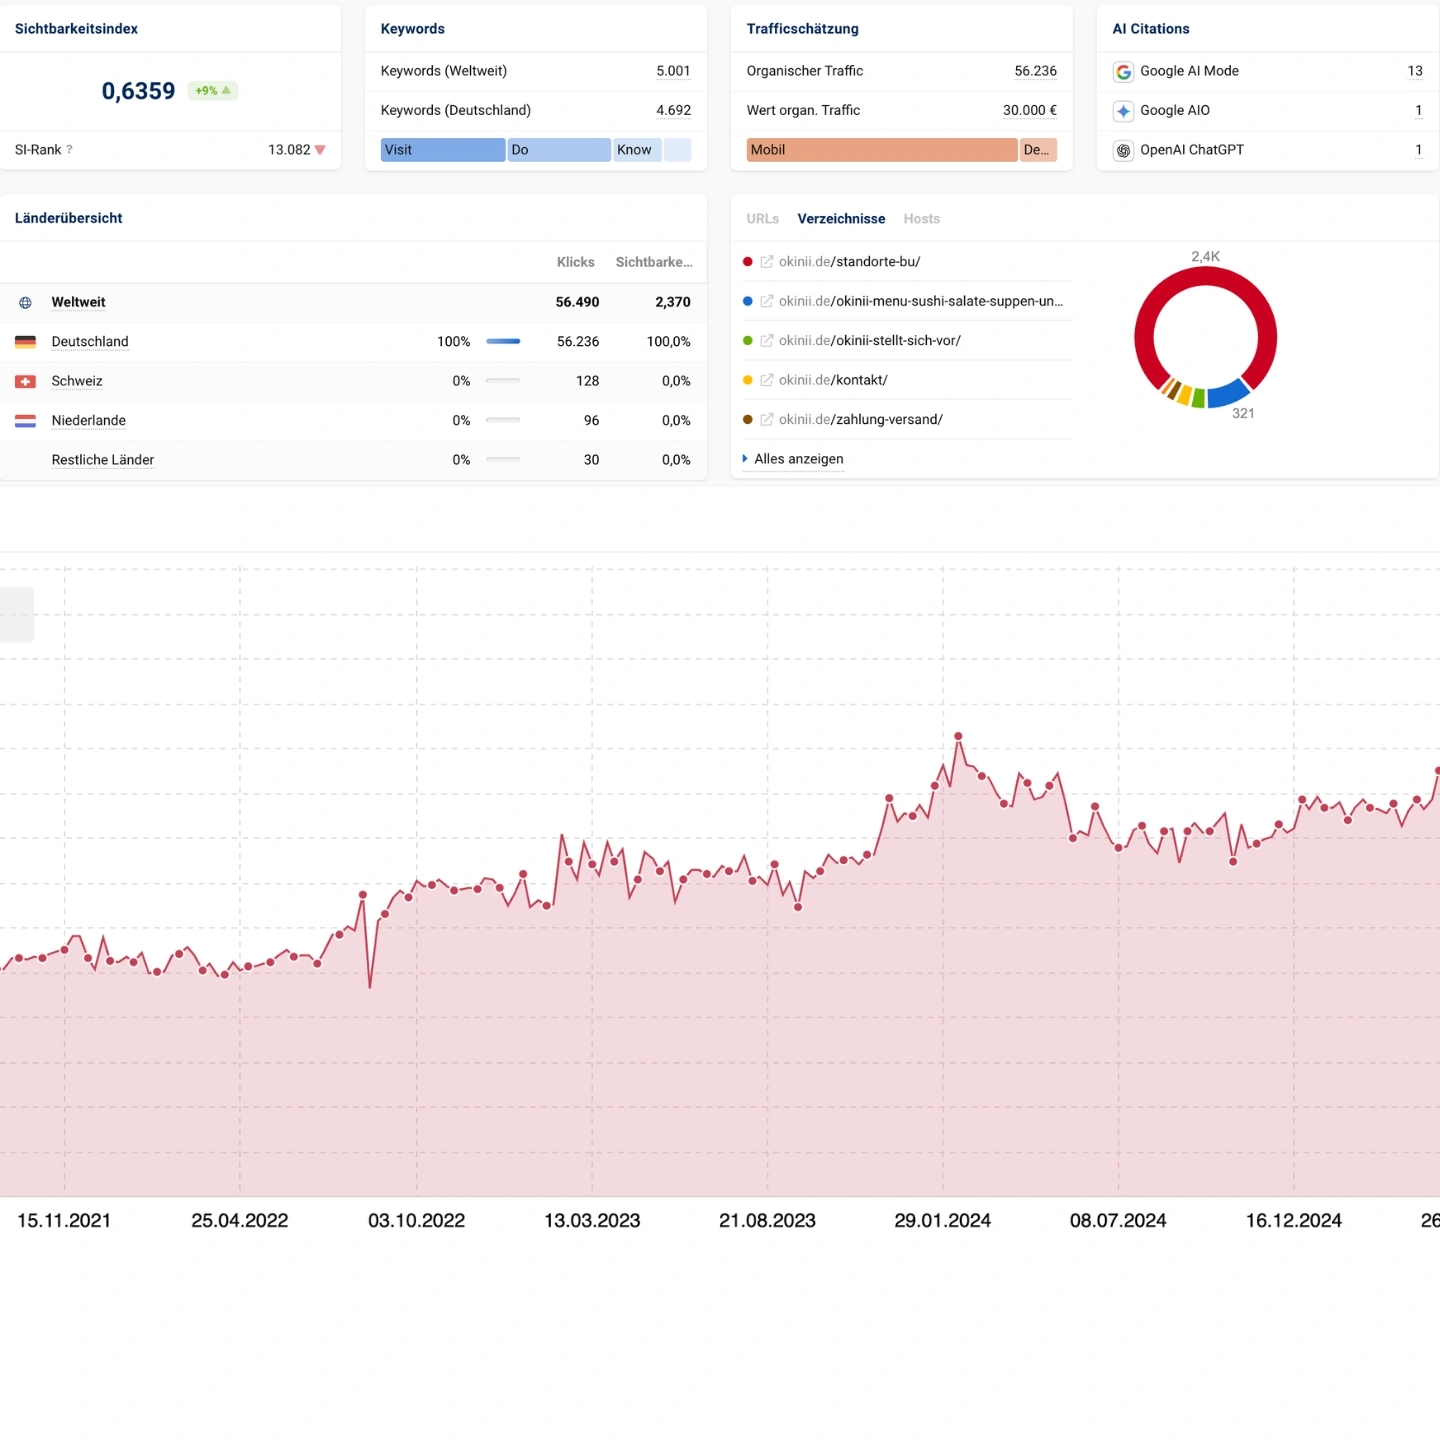Click the Niederlande country link
This screenshot has width=1440, height=1440.
pos(88,421)
